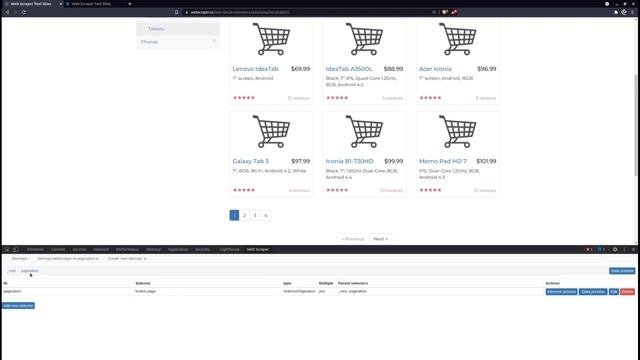Open DevTools settings gear icon

coord(615,249)
